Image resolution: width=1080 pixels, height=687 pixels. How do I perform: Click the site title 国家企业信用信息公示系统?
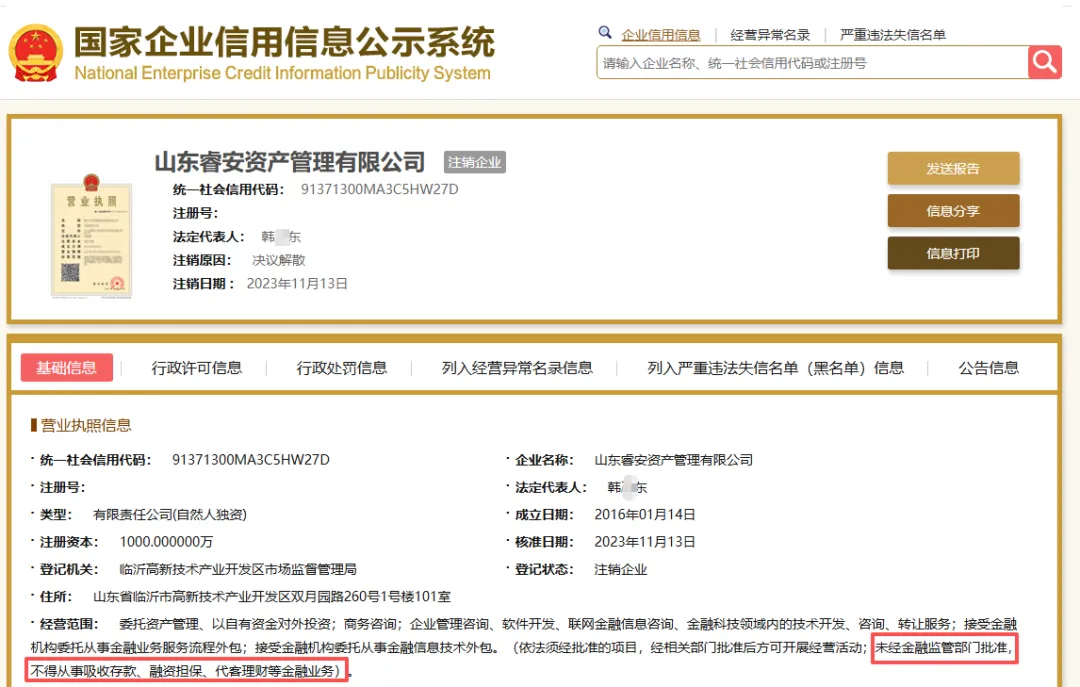coord(284,42)
